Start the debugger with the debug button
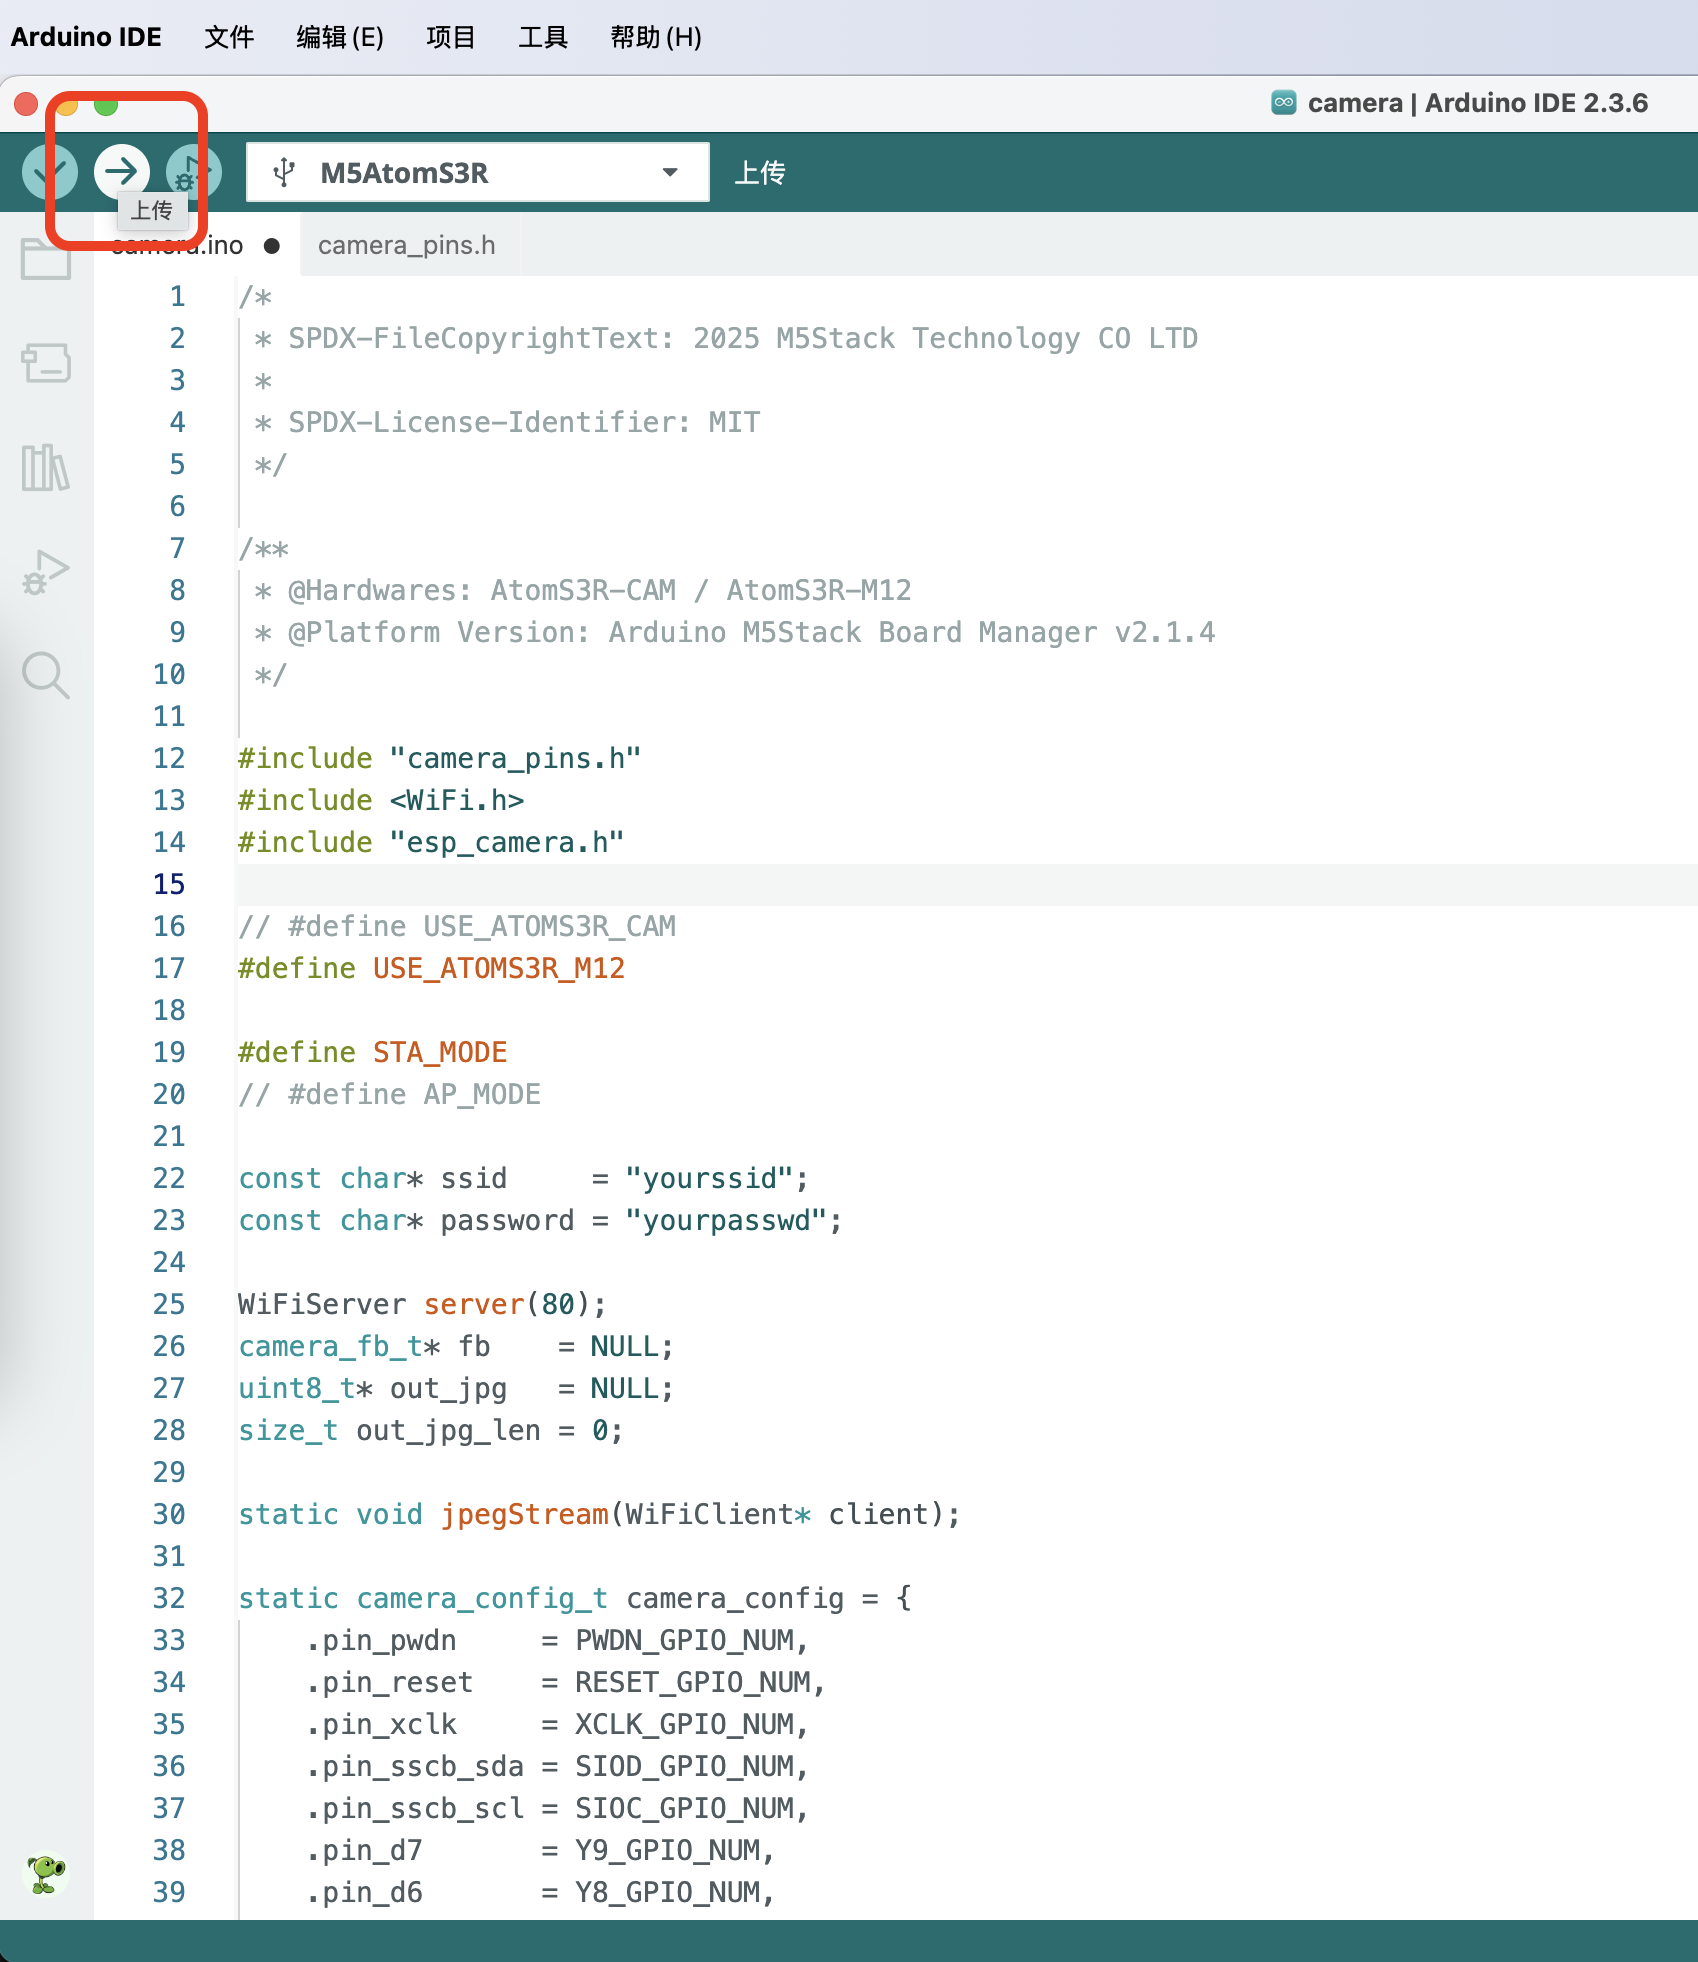 point(193,172)
